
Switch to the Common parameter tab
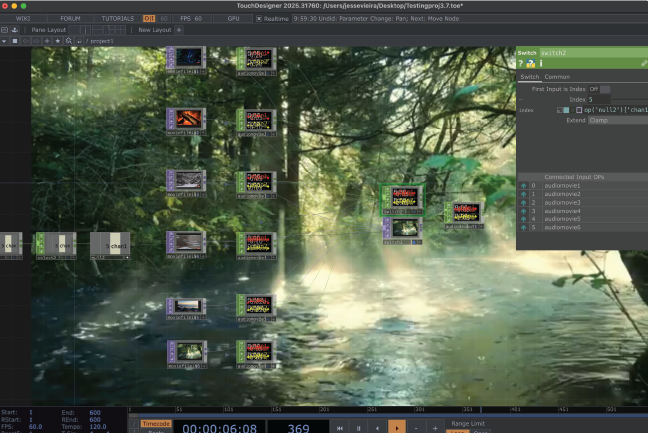pyautogui.click(x=557, y=77)
